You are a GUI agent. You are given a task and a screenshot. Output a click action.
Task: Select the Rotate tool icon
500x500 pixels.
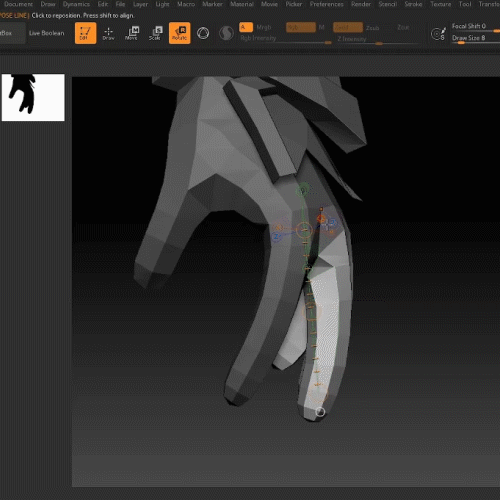180,33
